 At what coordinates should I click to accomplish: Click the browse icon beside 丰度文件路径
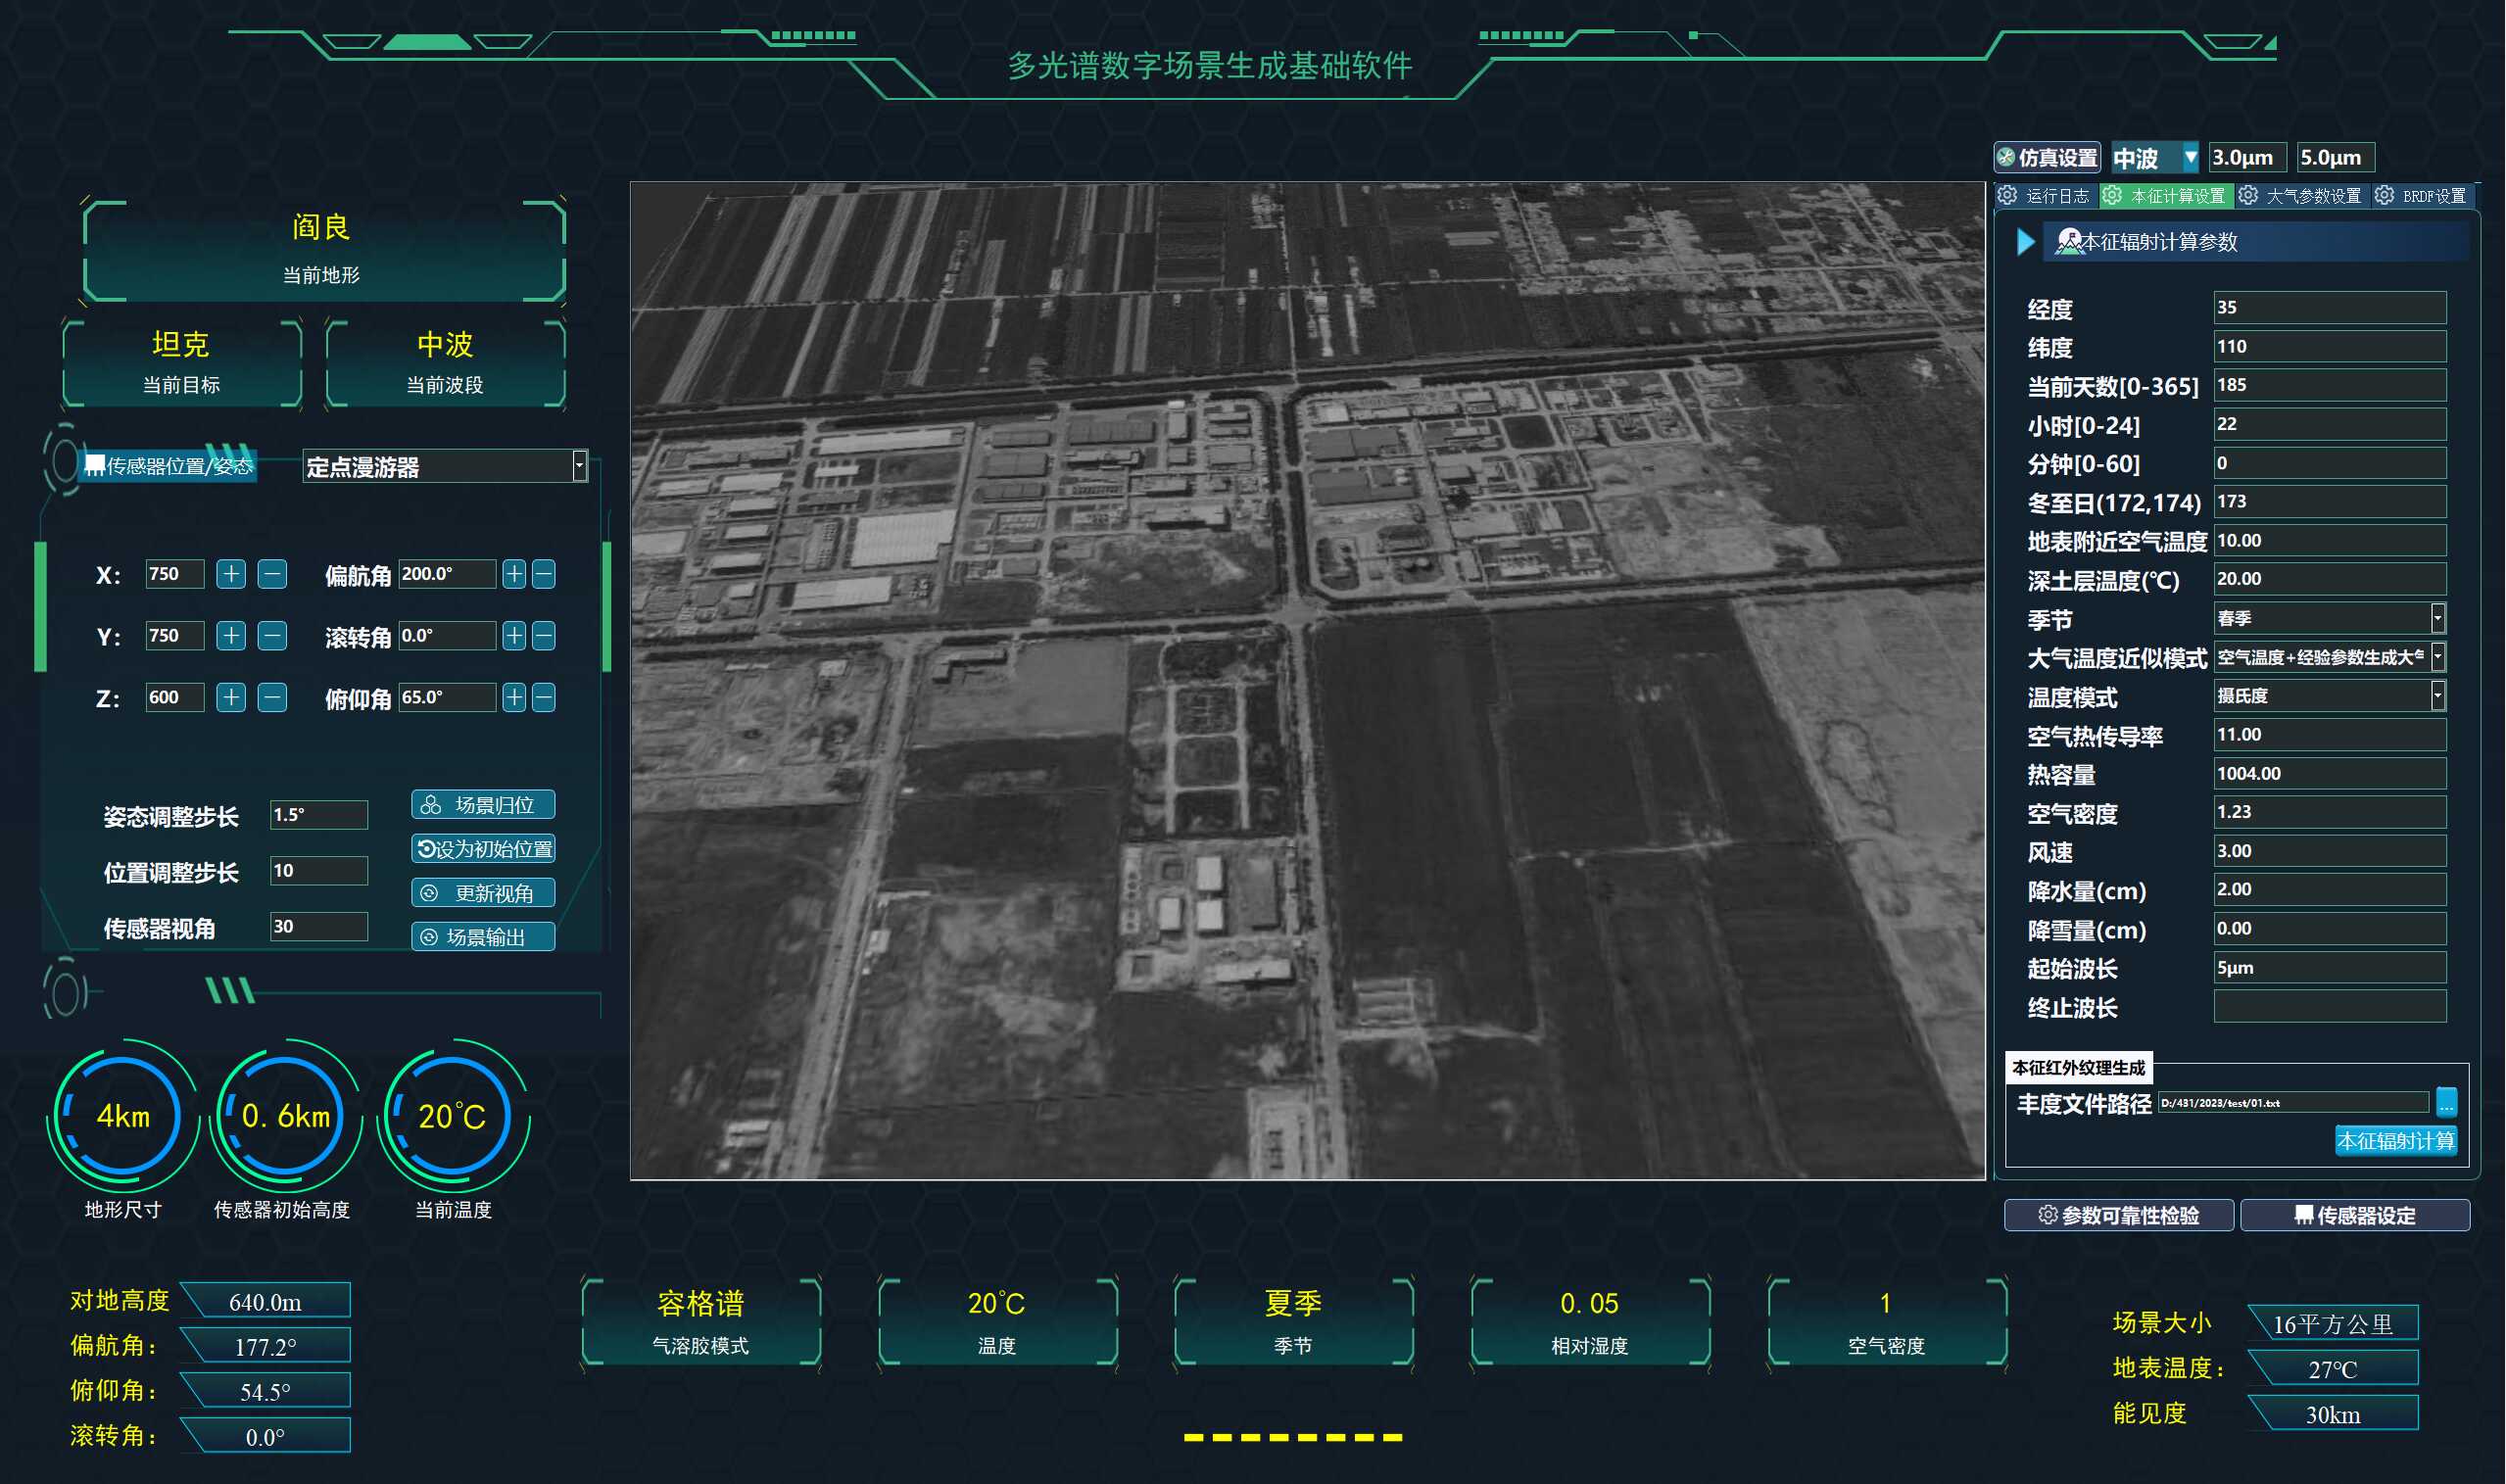[x=2446, y=1102]
